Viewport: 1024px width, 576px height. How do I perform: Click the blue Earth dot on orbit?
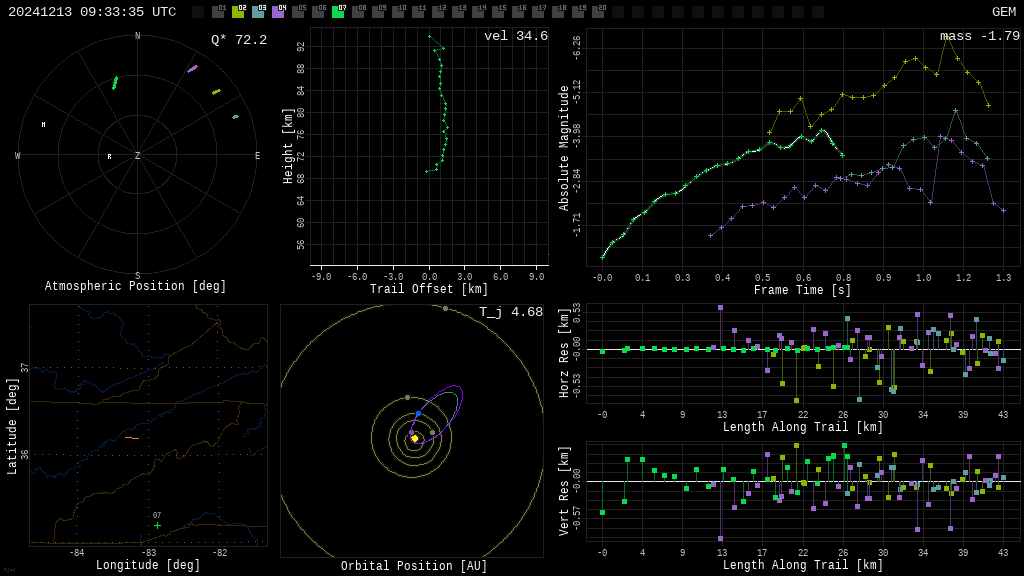418,413
